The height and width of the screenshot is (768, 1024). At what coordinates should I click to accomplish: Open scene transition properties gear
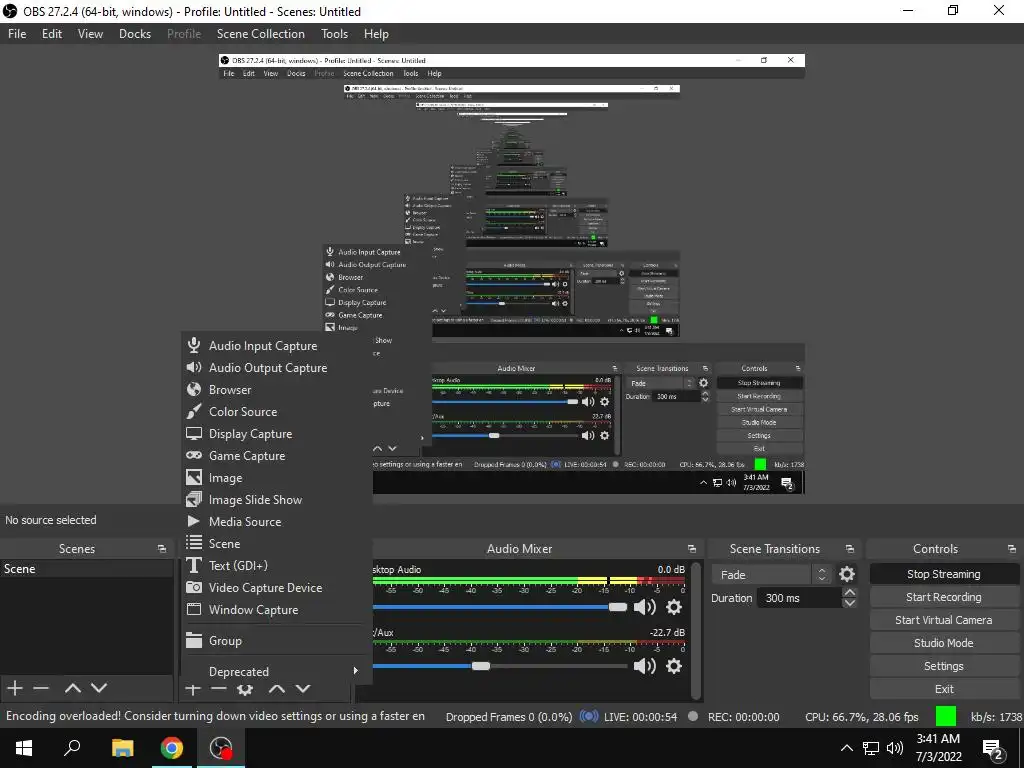pyautogui.click(x=847, y=574)
